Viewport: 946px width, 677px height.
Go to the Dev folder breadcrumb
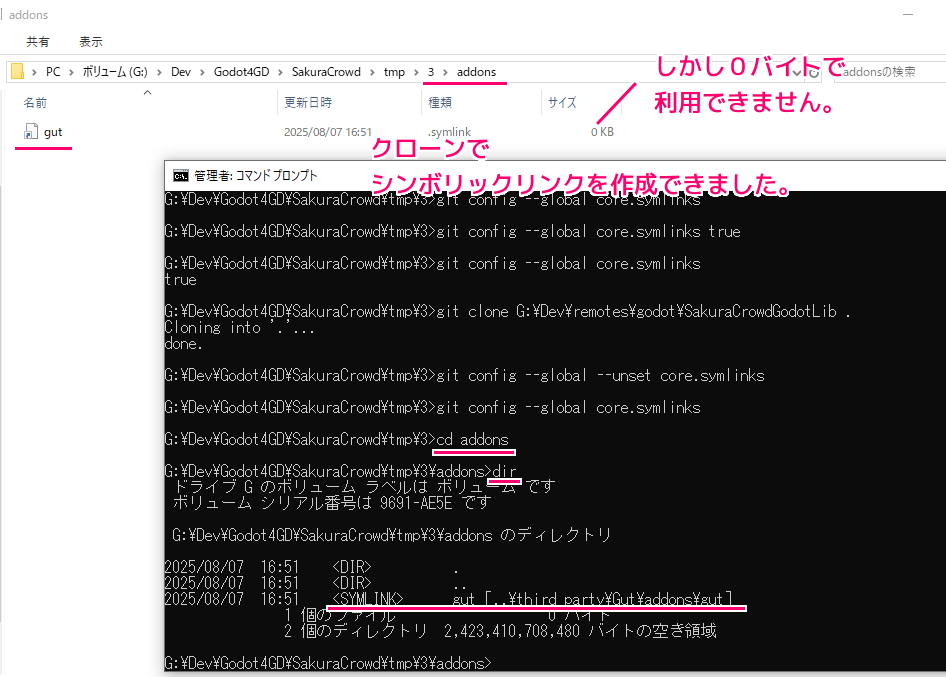pyautogui.click(x=180, y=72)
